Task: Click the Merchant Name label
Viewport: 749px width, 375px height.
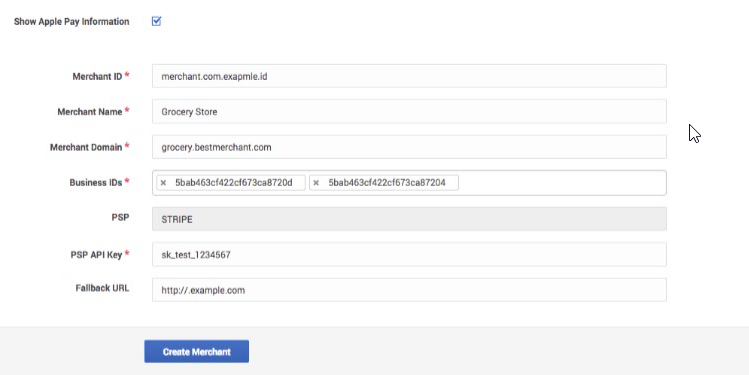Action: (x=90, y=112)
